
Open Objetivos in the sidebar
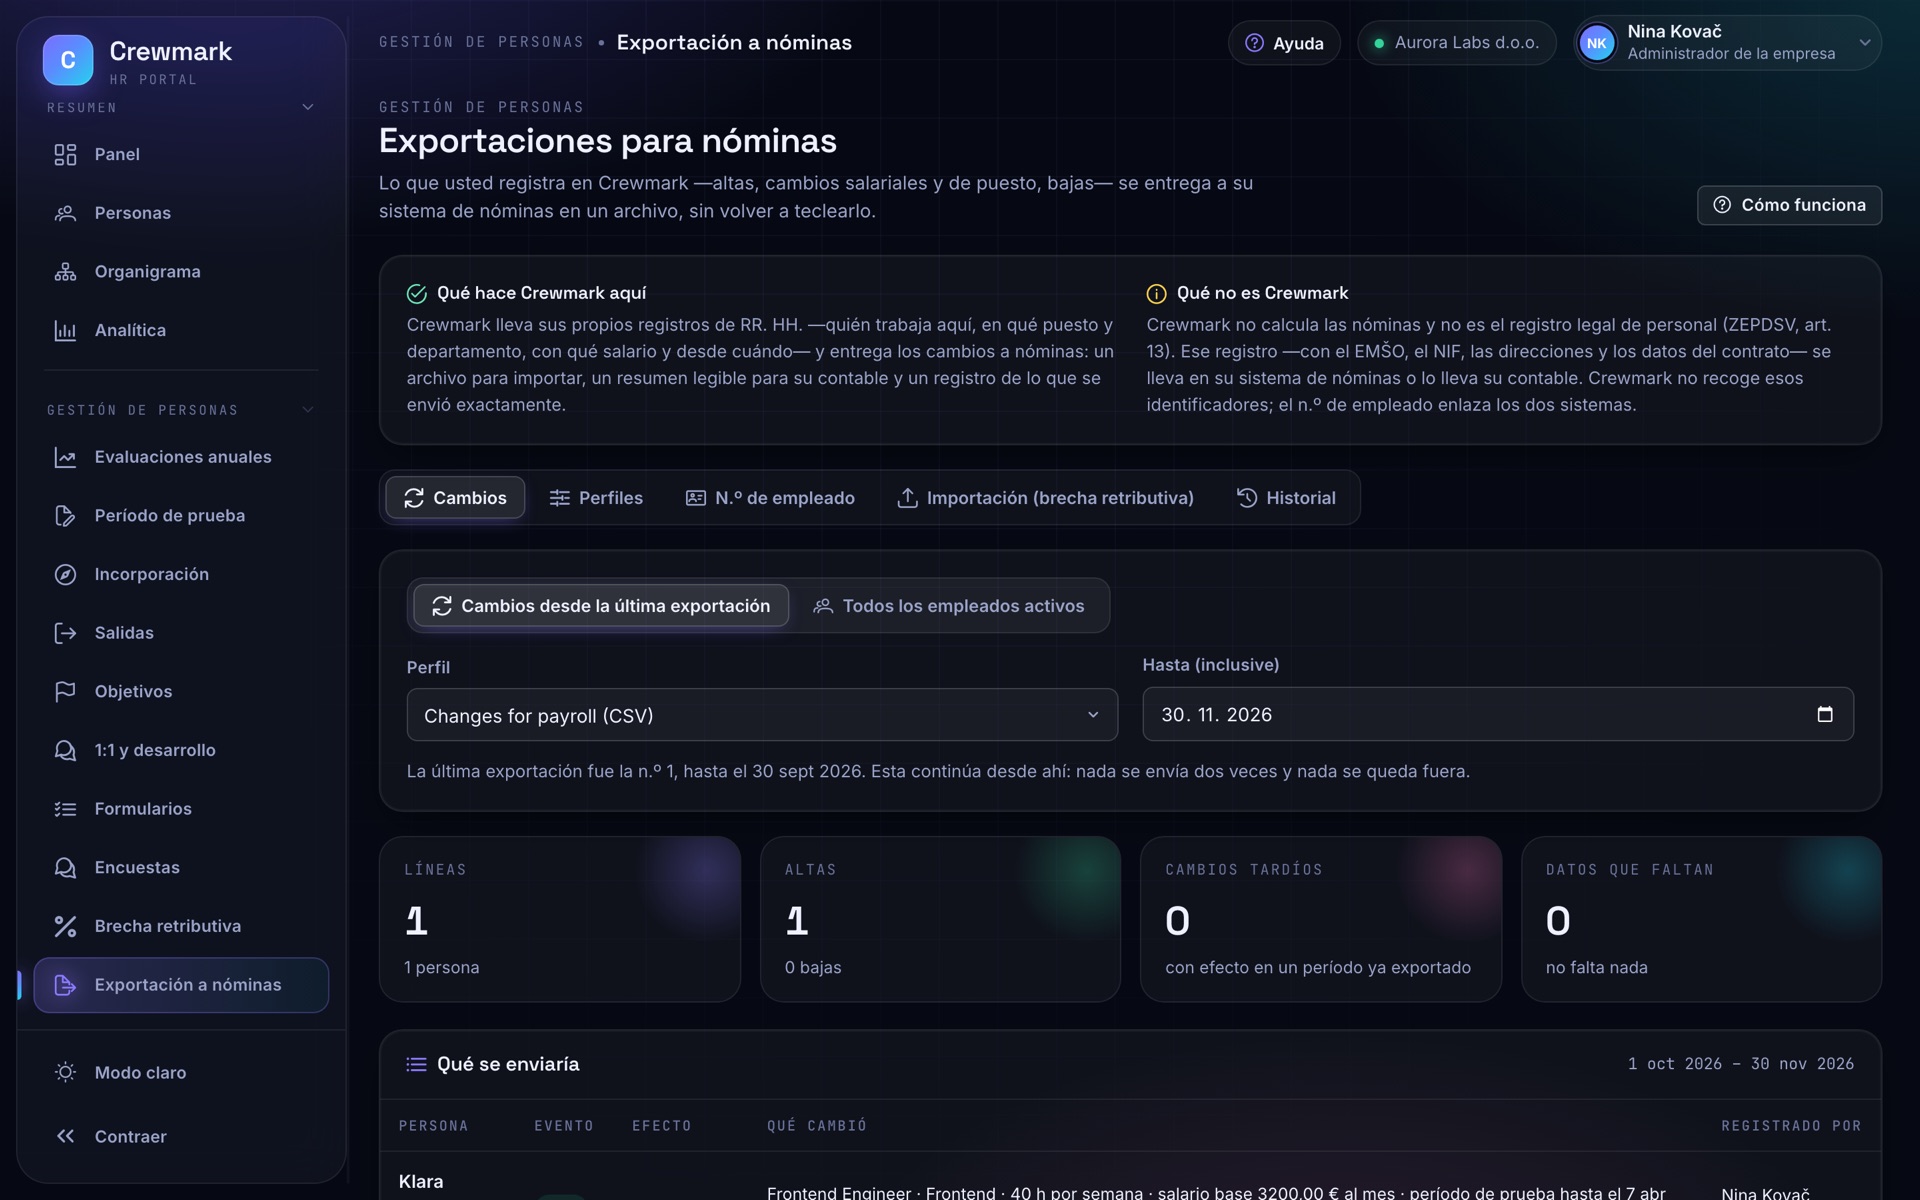[181, 692]
